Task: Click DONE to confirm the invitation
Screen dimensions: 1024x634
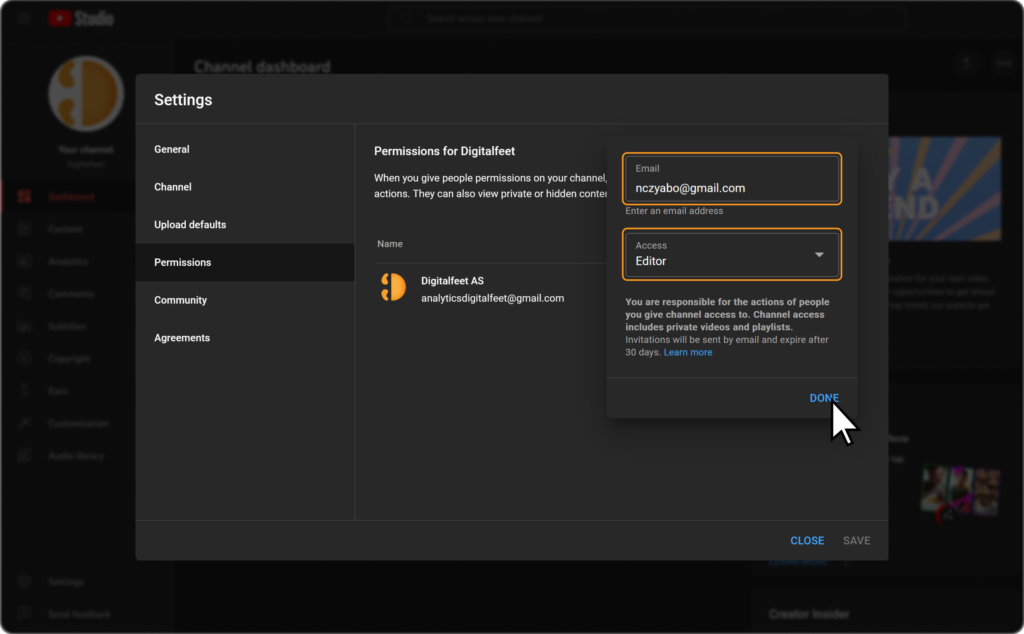Action: (824, 398)
